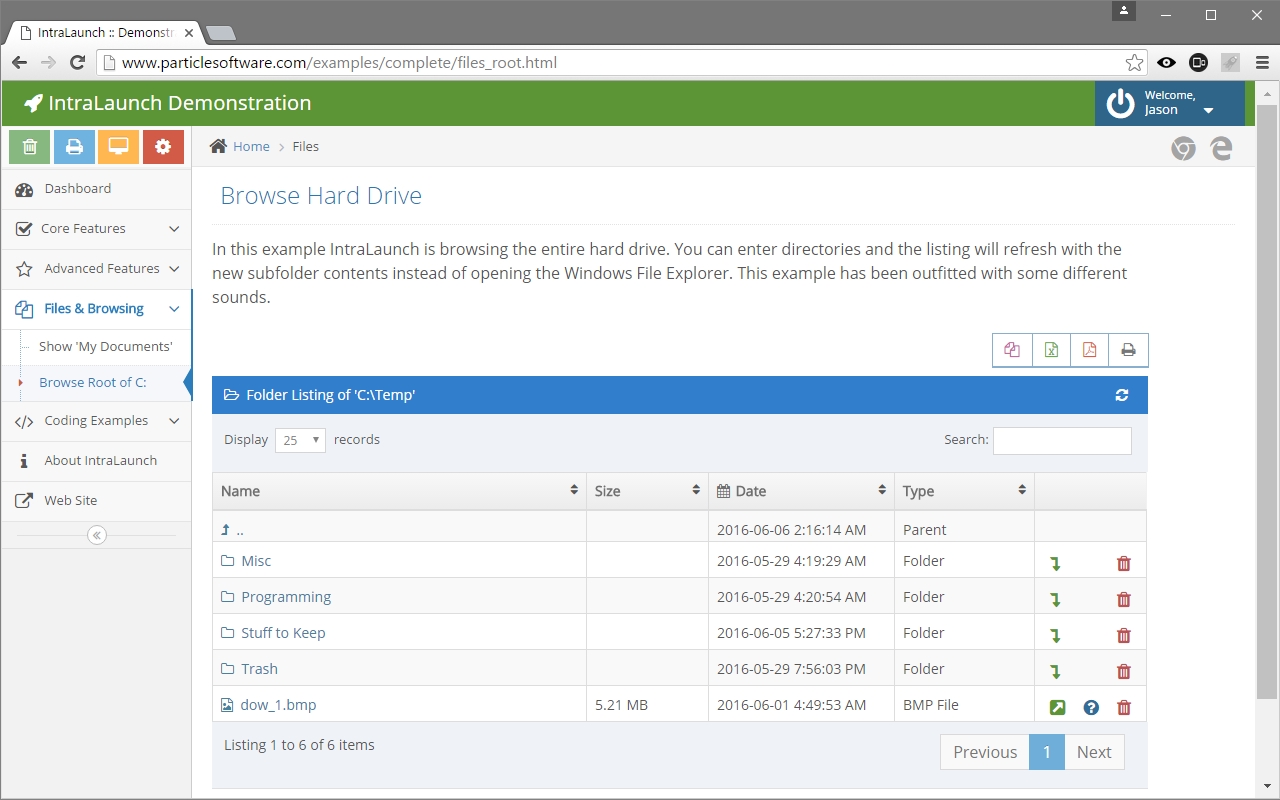Screen dimensions: 1280x800
Task: Click the help question icon for dow_1.bmp
Action: tap(1091, 707)
